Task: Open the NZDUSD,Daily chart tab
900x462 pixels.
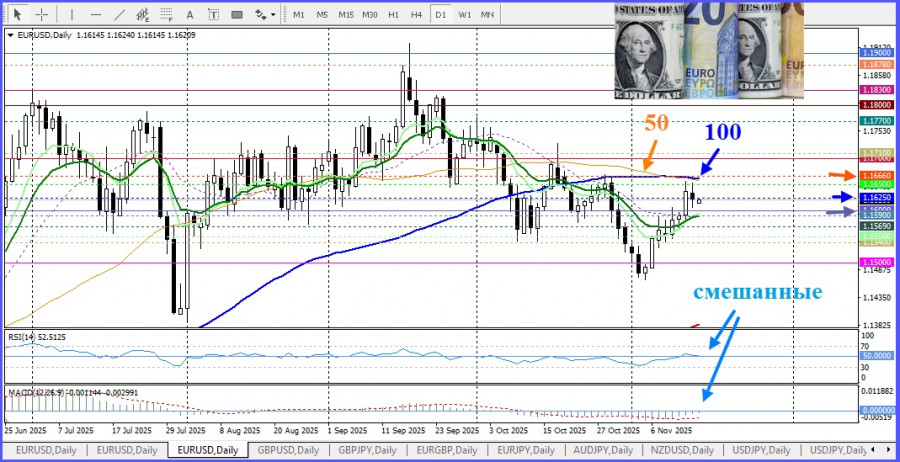Action: pyautogui.click(x=682, y=450)
